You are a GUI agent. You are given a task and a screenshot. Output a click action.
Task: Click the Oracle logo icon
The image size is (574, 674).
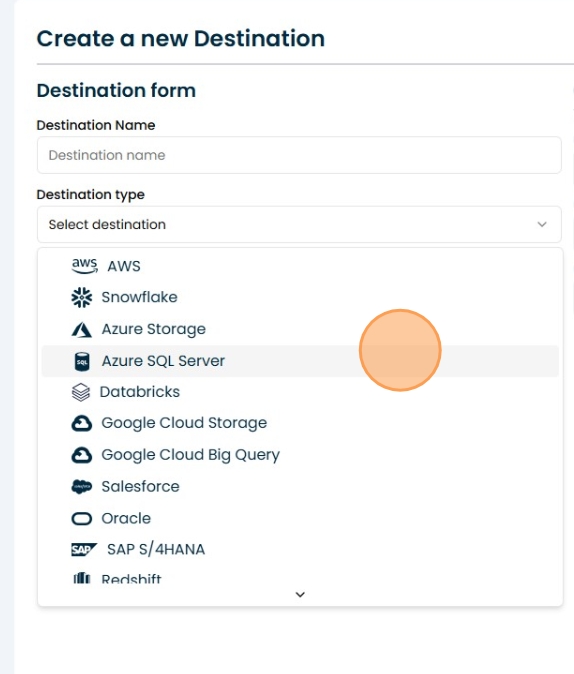[x=82, y=519]
